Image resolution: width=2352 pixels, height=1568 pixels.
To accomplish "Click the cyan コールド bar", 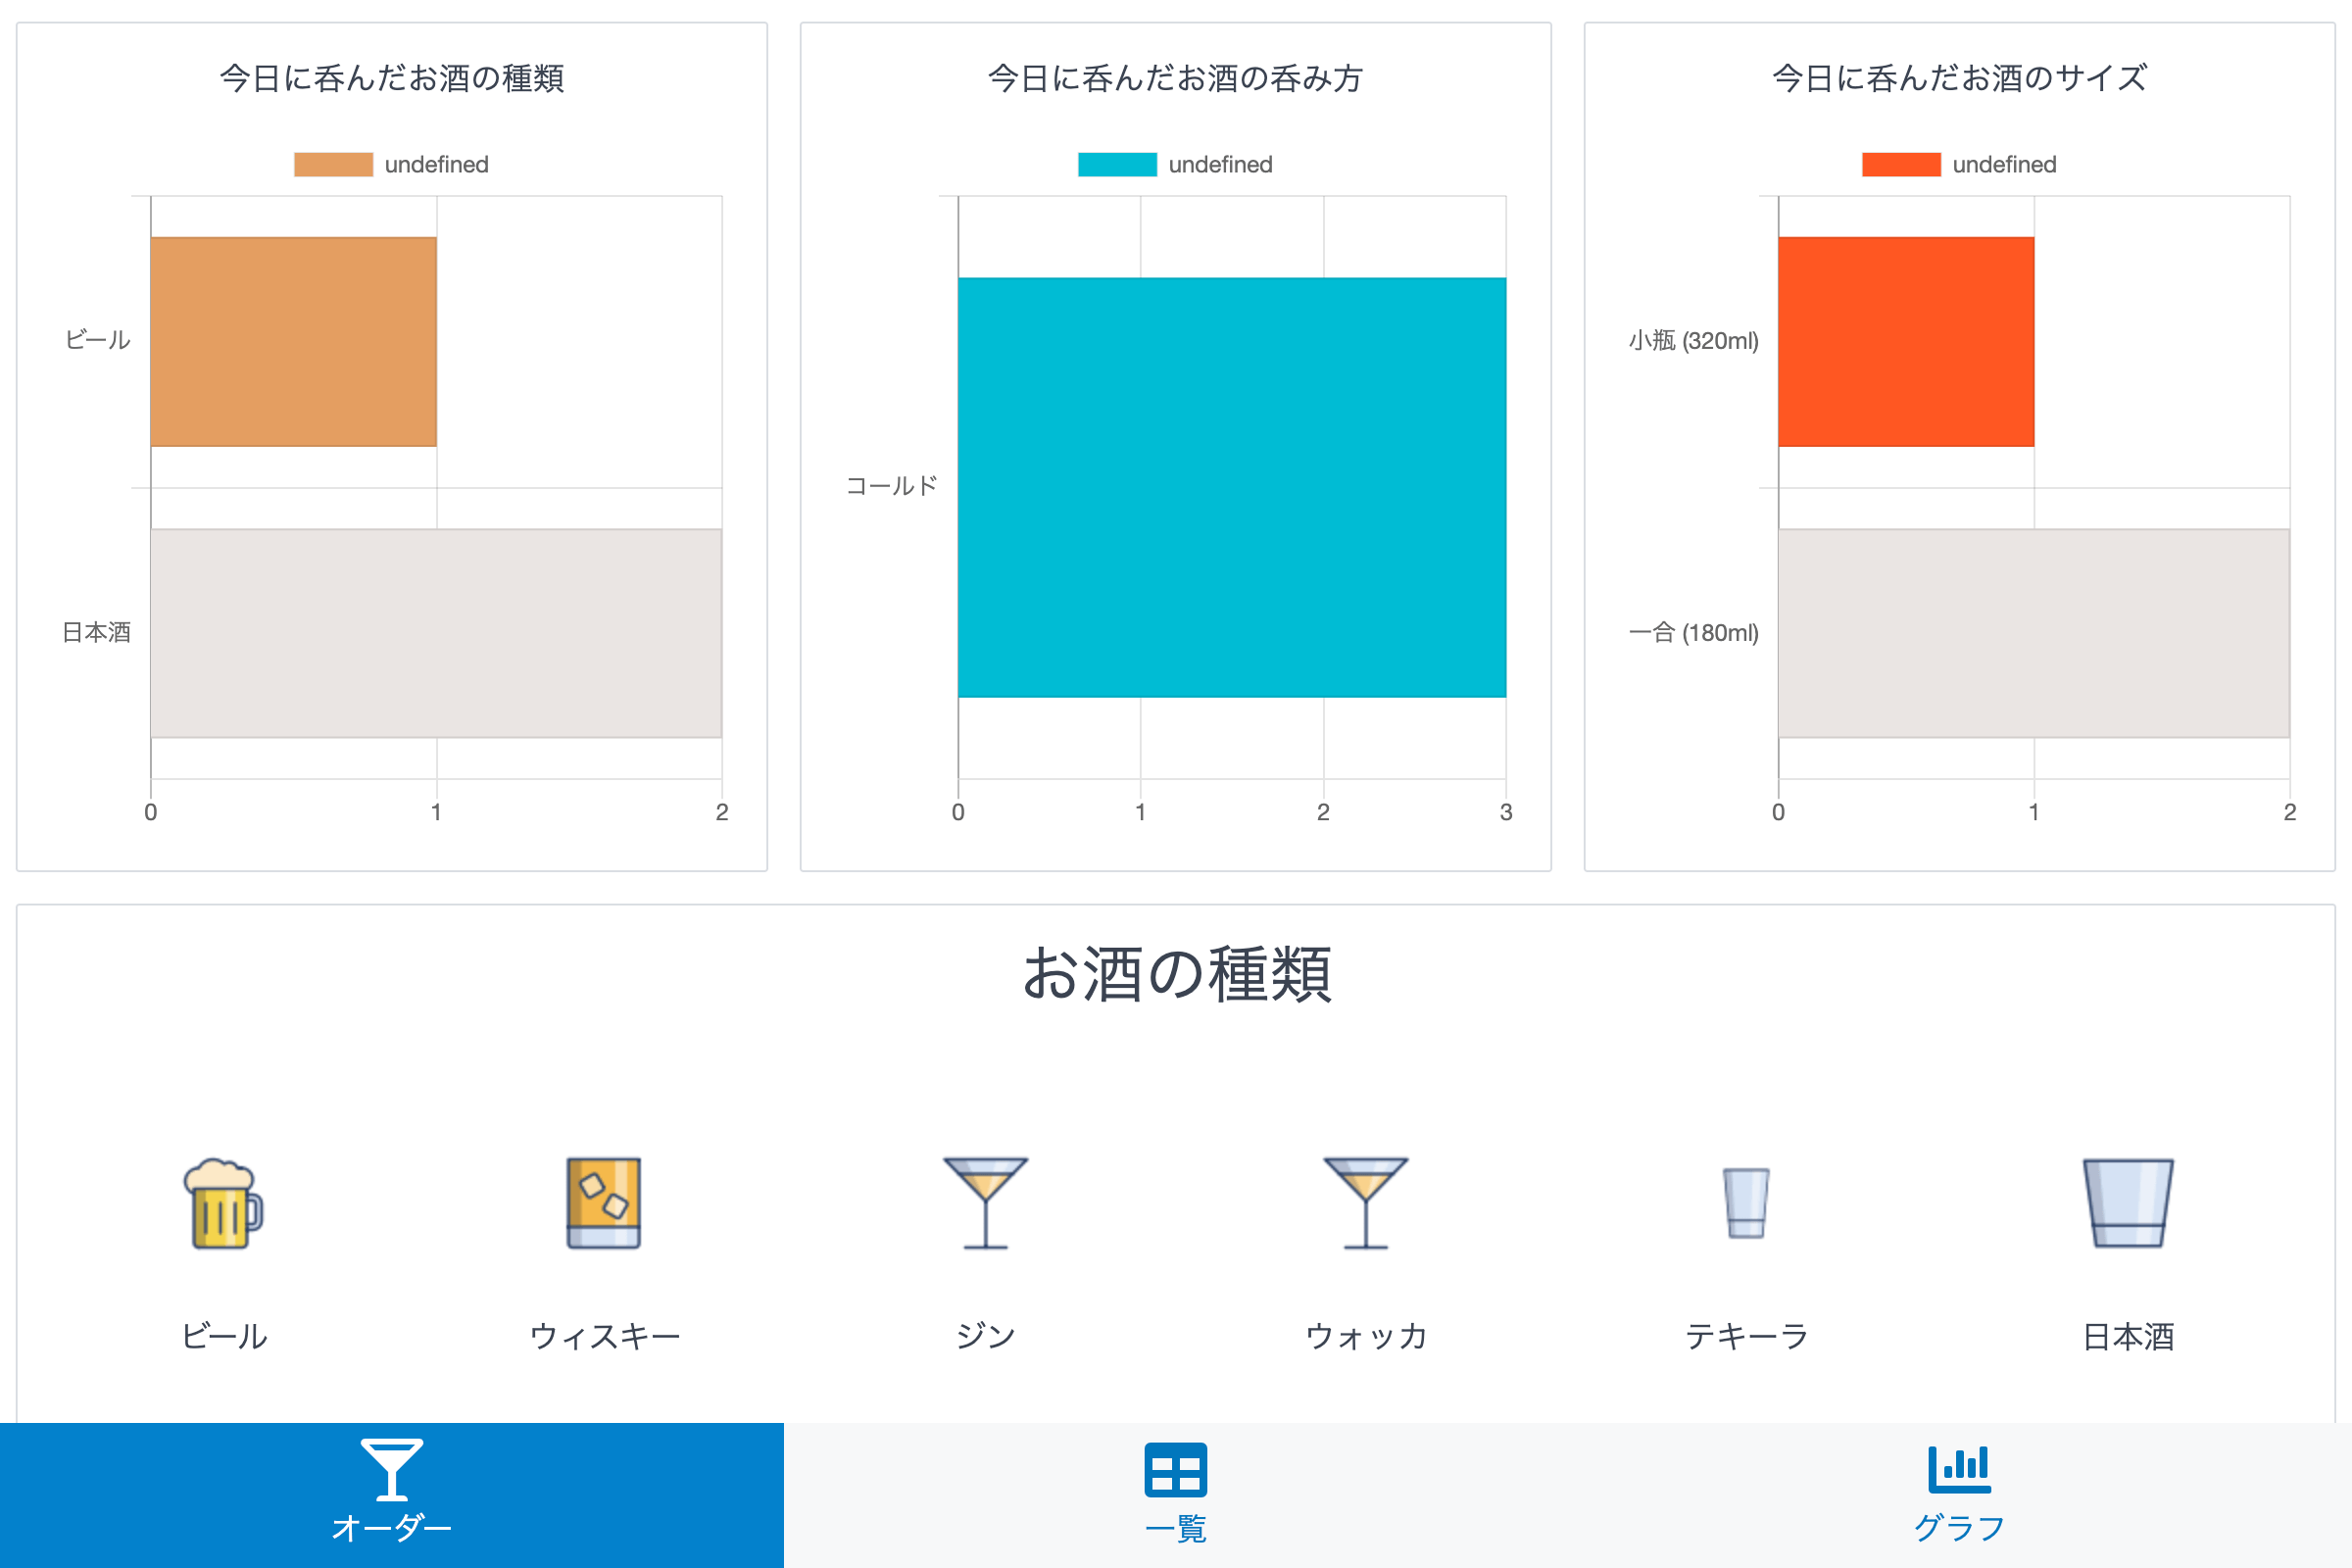I will [1231, 487].
